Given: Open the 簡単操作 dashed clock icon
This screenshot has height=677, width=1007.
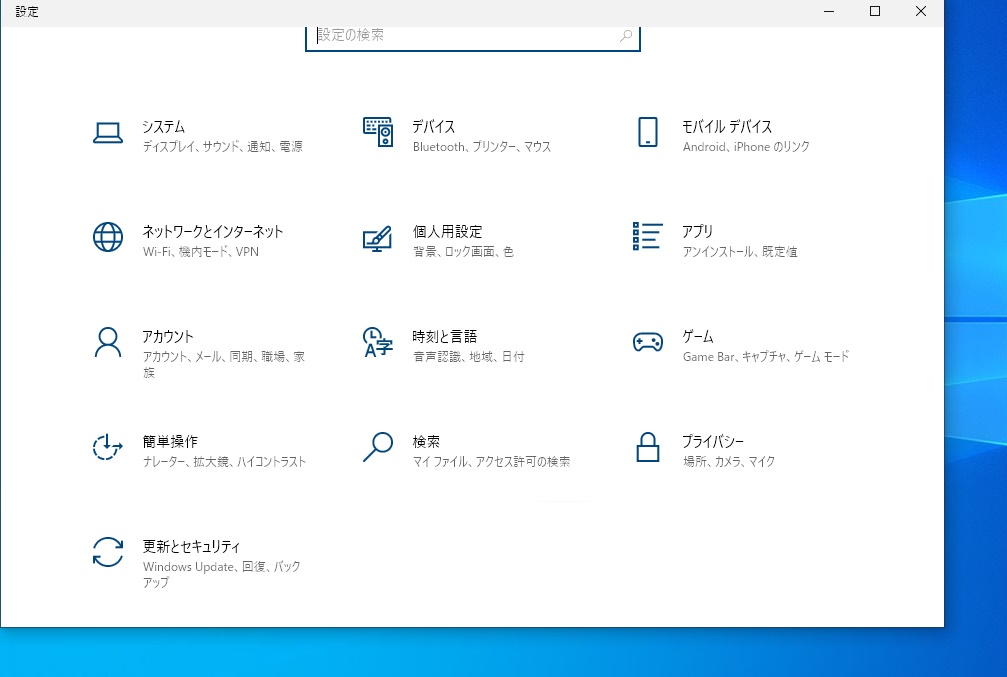Looking at the screenshot, I should click(108, 446).
